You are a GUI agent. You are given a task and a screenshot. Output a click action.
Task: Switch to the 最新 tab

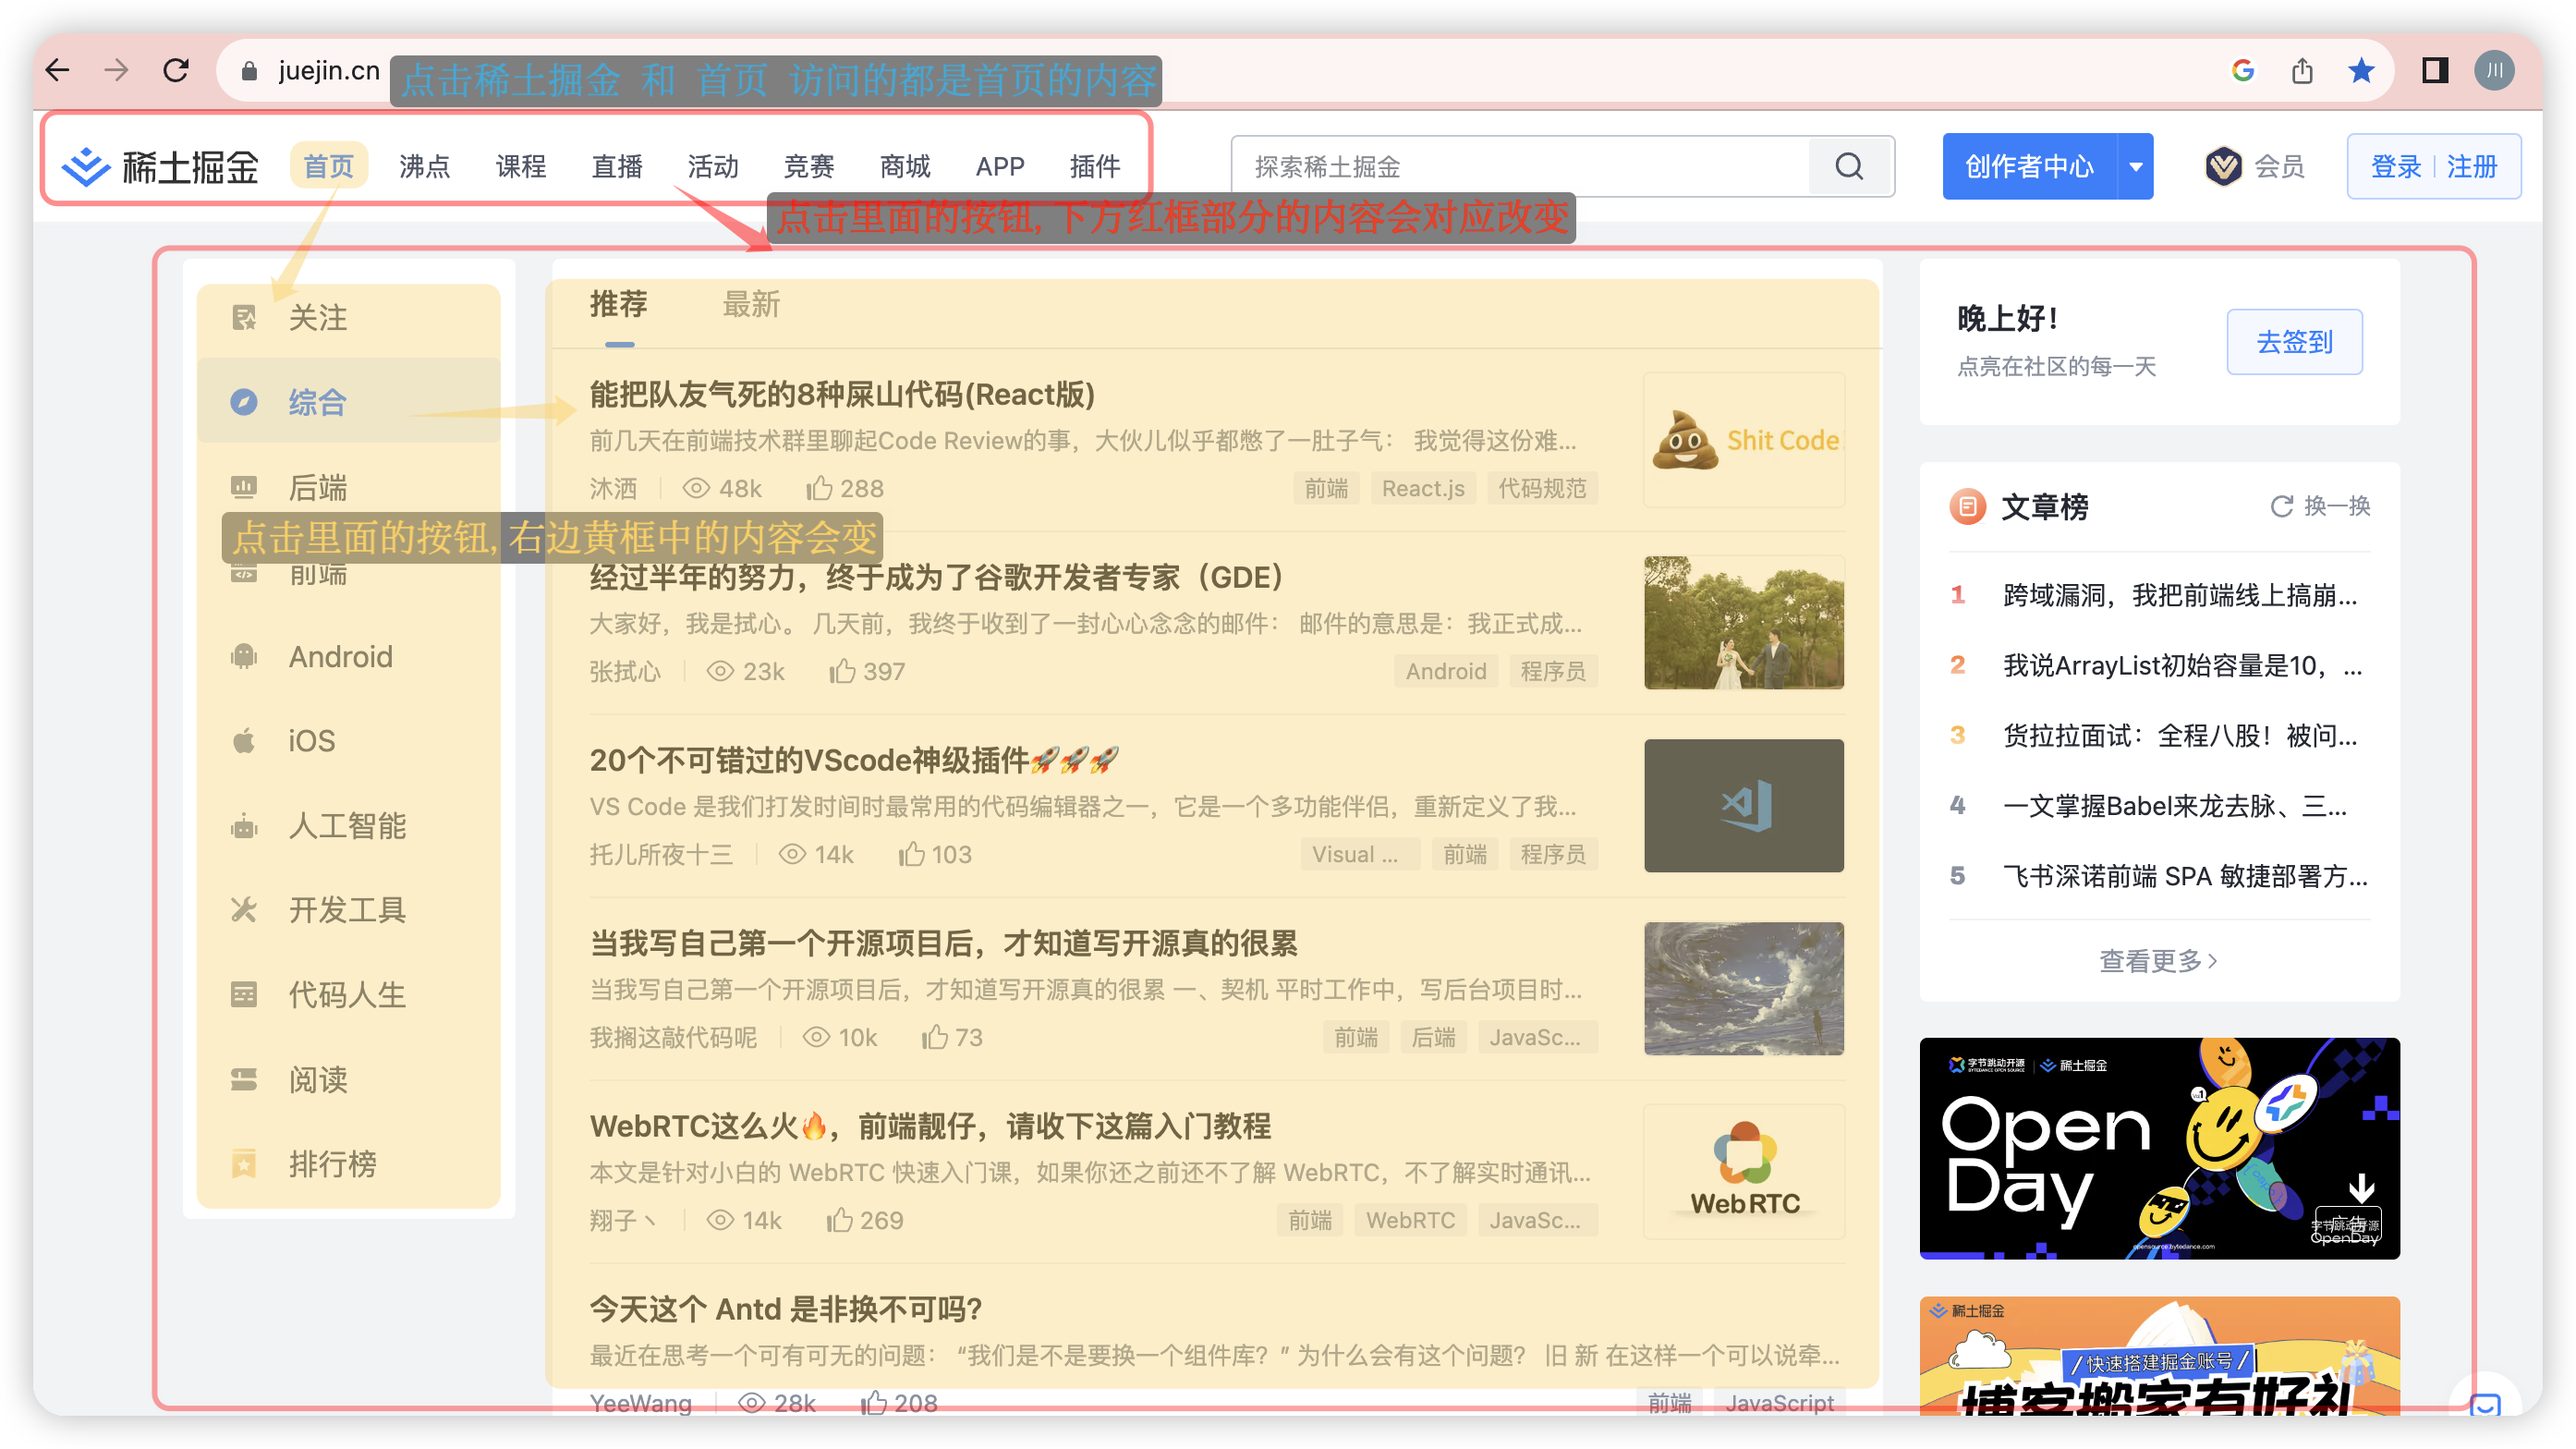(752, 306)
